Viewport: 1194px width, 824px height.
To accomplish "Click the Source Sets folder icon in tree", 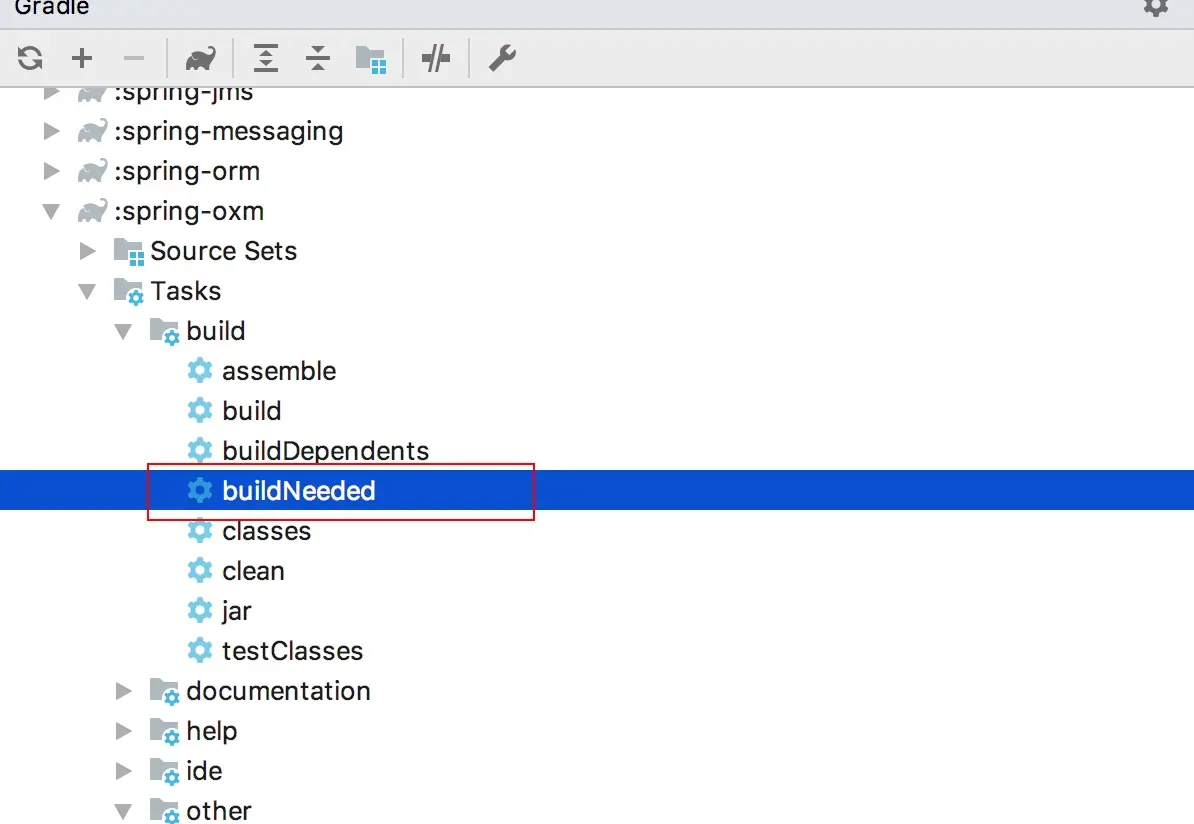I will click(129, 252).
